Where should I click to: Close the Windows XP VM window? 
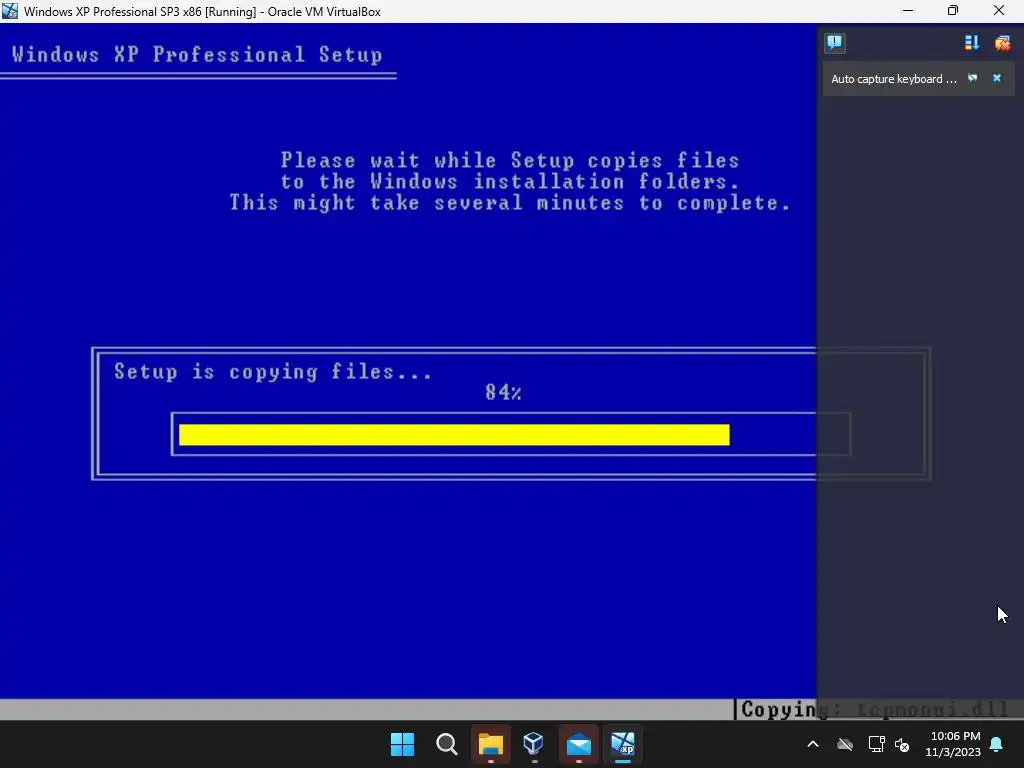999,11
